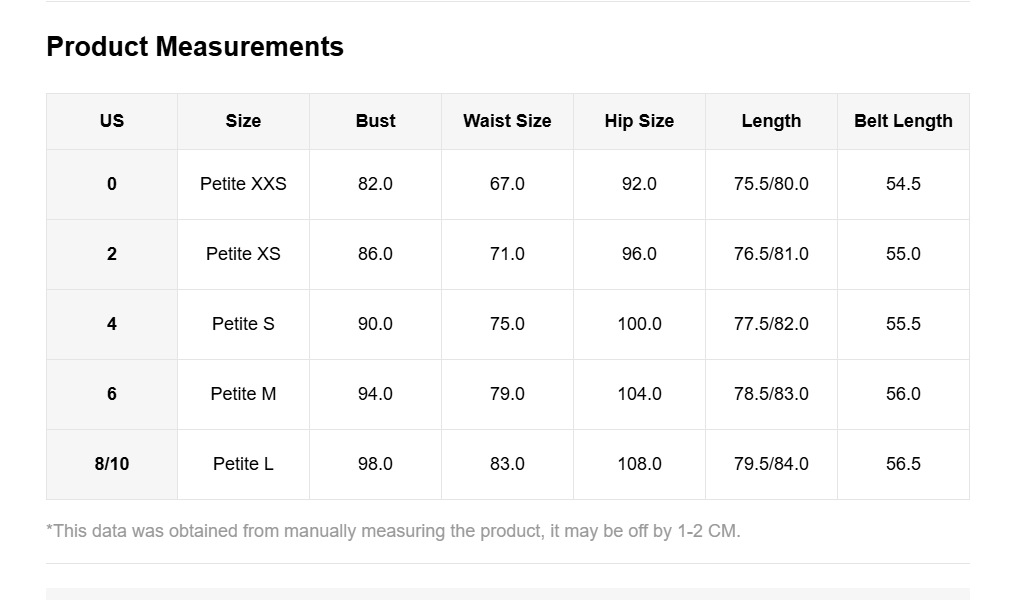This screenshot has width=1014, height=600.
Task: Click the 94.0 bust value
Action: 375,394
